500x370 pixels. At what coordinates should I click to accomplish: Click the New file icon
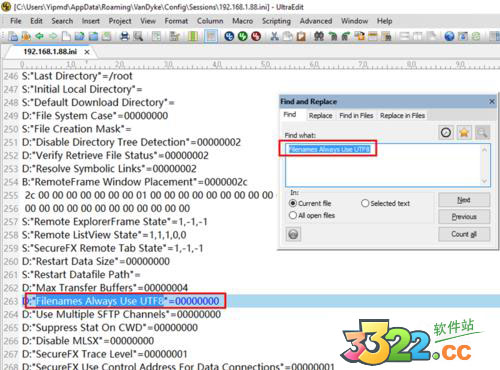pos(66,36)
